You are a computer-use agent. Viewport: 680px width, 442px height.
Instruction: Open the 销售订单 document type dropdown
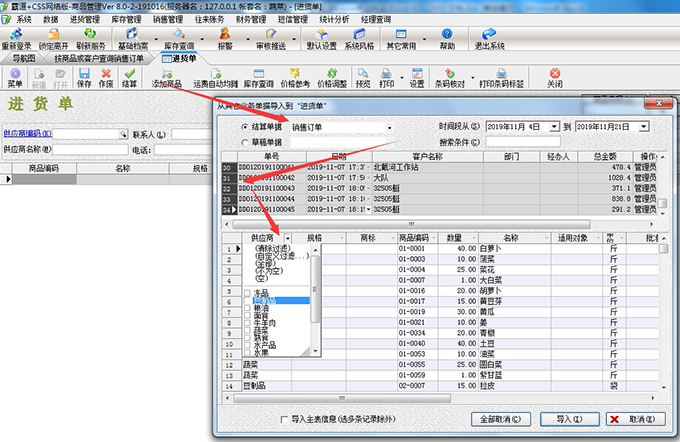point(389,128)
